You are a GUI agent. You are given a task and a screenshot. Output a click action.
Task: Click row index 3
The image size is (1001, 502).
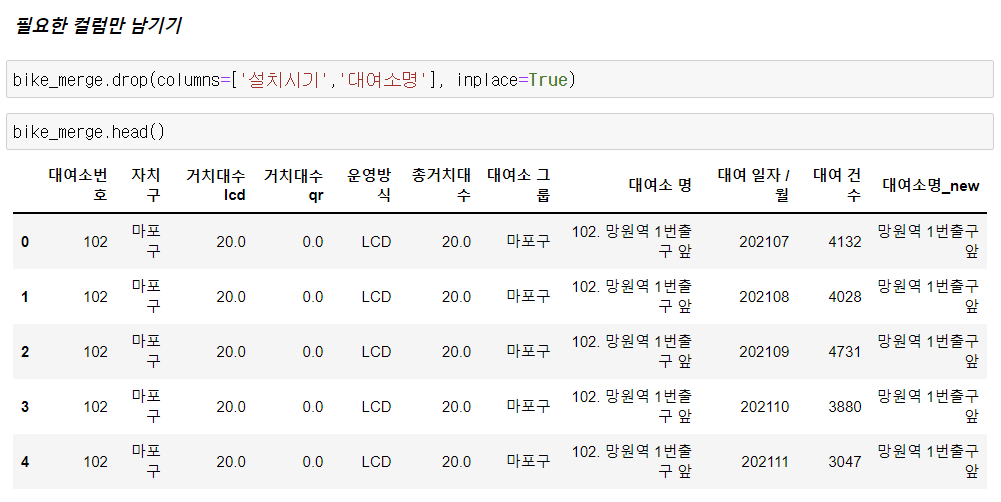25,406
